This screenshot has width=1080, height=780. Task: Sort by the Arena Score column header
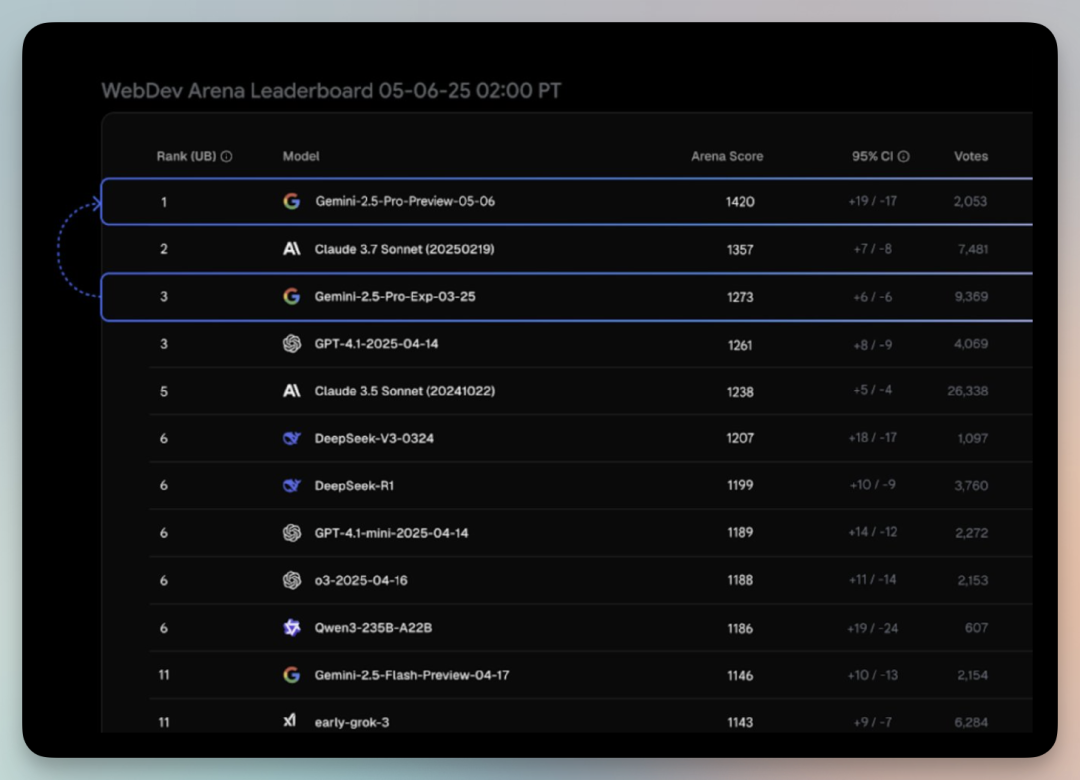click(727, 156)
